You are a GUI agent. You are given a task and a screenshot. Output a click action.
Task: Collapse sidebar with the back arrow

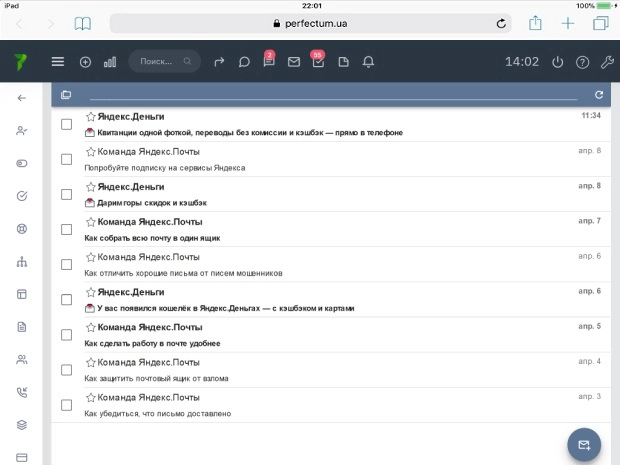pos(22,98)
